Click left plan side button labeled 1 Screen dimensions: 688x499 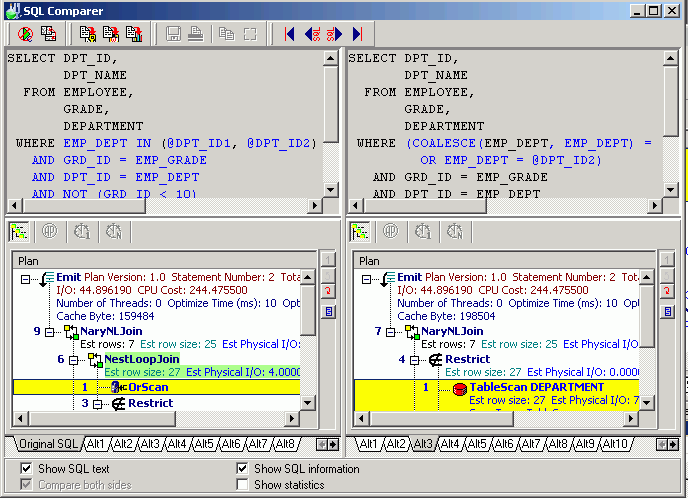tap(328, 260)
